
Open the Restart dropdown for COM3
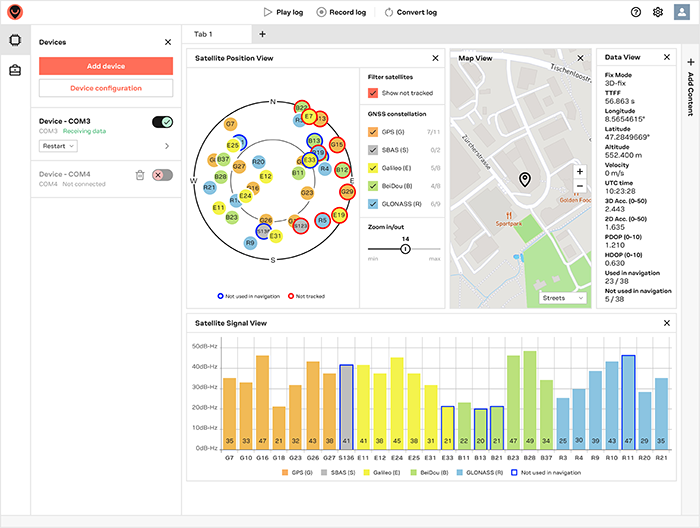[x=58, y=146]
